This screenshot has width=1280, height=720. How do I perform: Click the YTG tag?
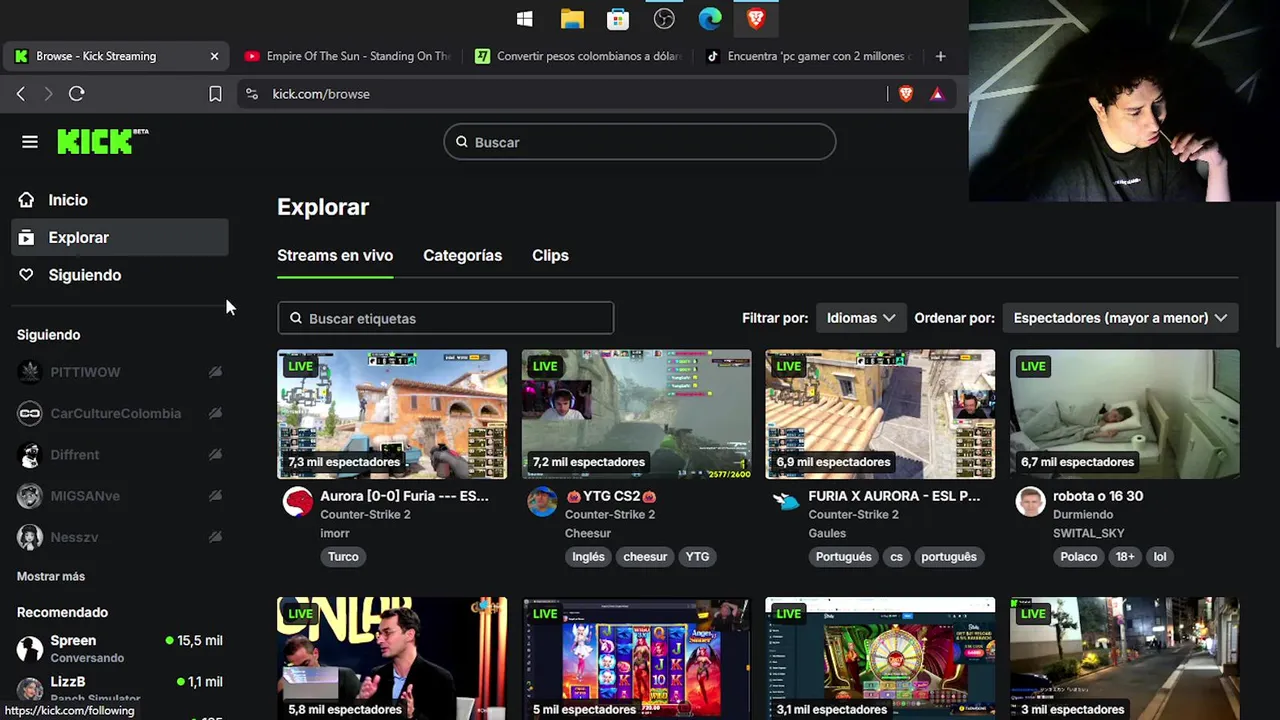[697, 557]
